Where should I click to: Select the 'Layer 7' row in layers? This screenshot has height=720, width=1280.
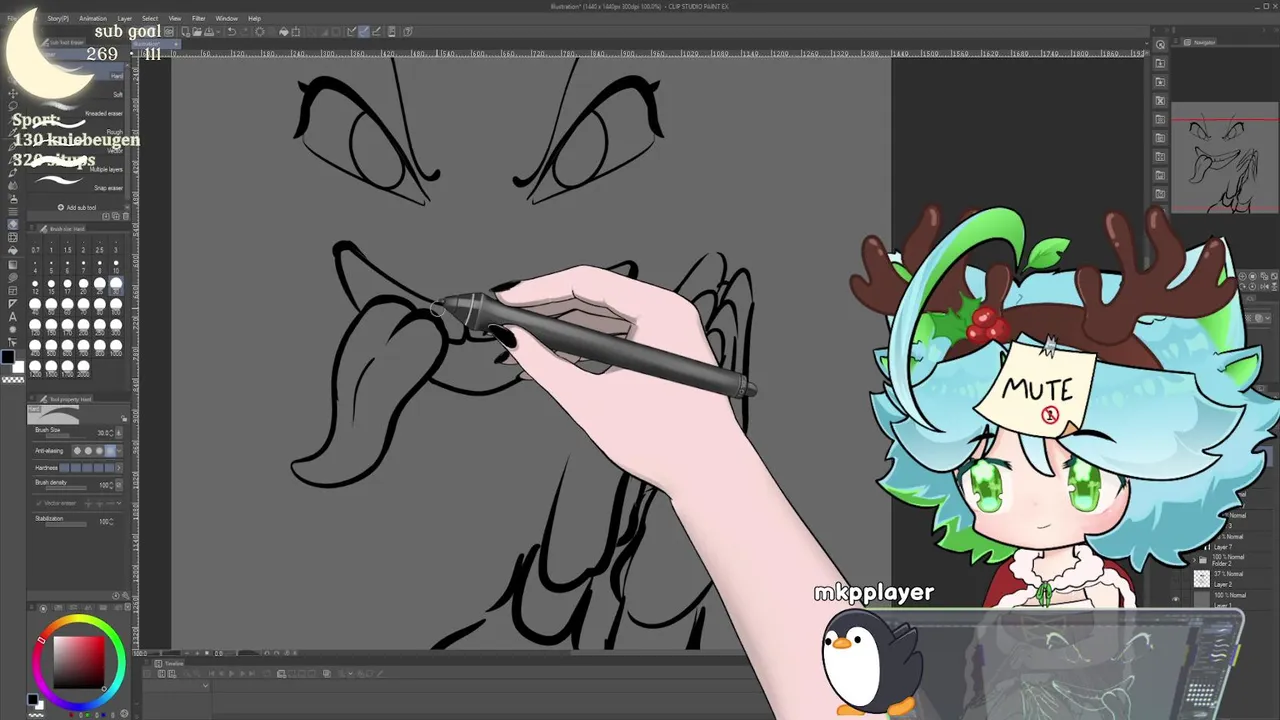[x=1232, y=542]
